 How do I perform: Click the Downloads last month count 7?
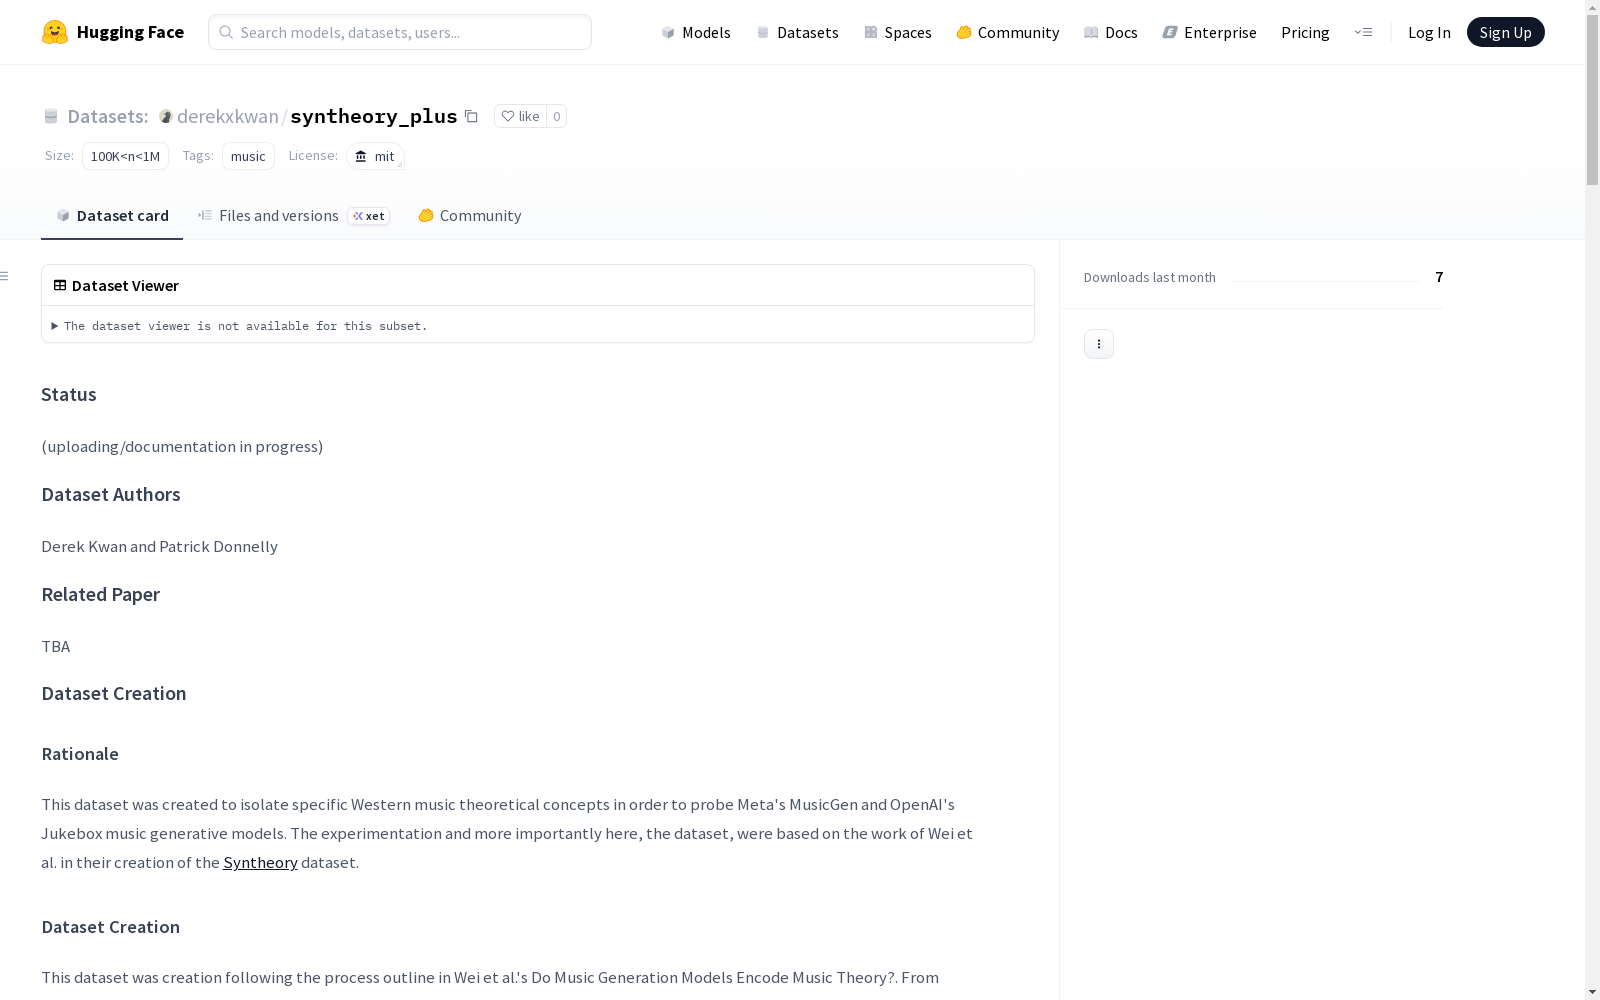(x=1439, y=277)
